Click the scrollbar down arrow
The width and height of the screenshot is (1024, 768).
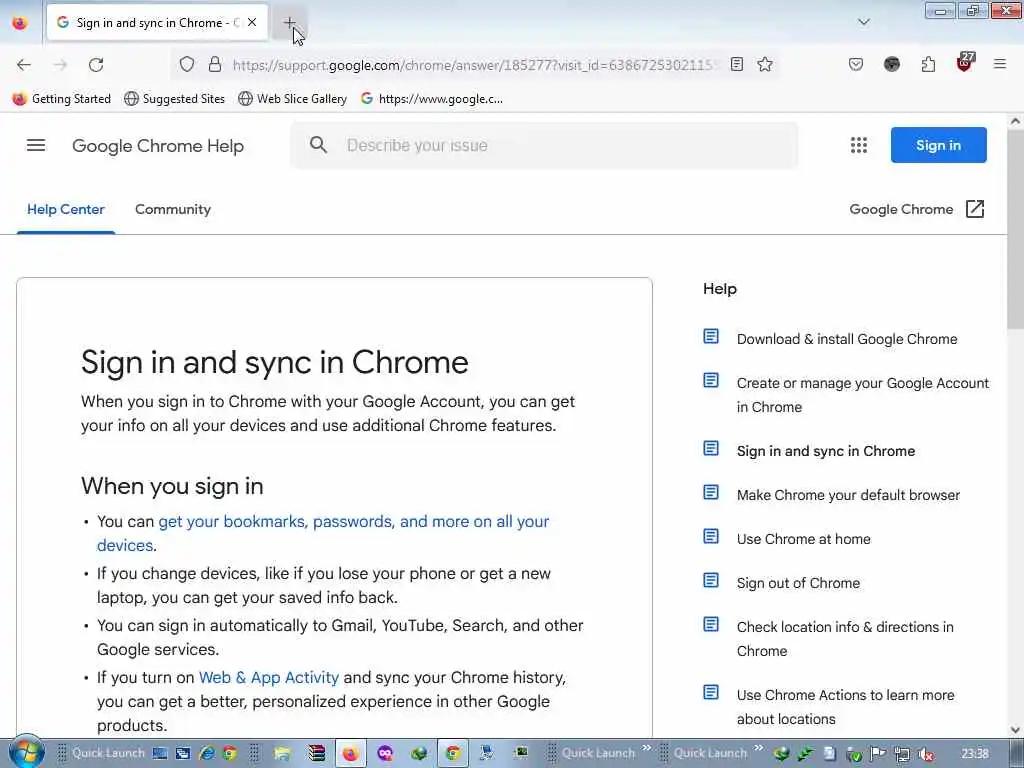pos(1015,730)
